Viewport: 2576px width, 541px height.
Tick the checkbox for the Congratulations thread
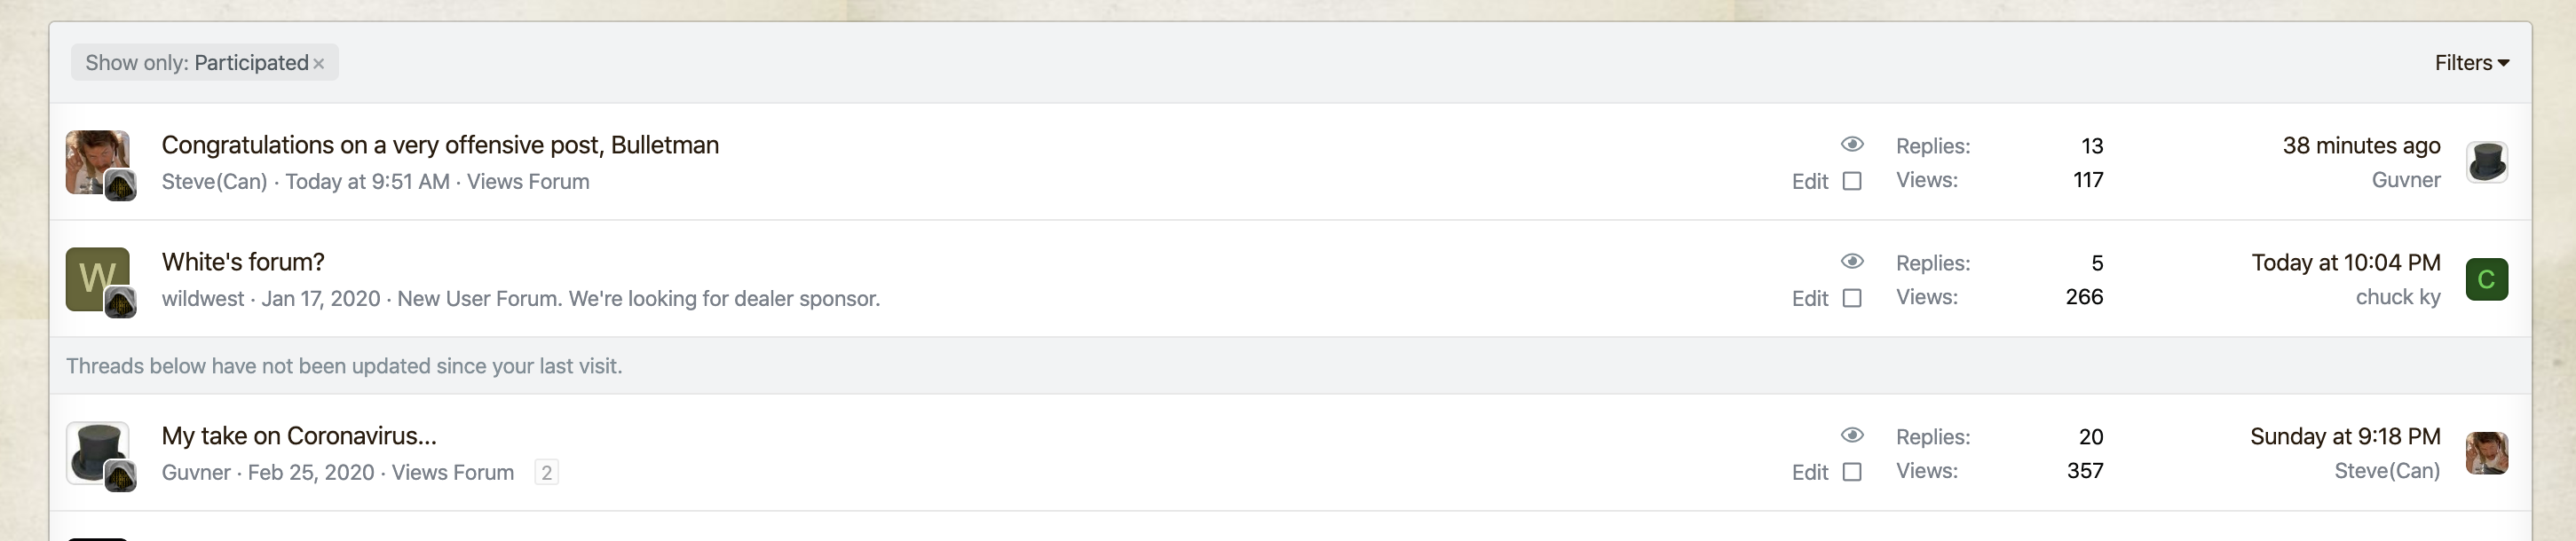(1852, 181)
